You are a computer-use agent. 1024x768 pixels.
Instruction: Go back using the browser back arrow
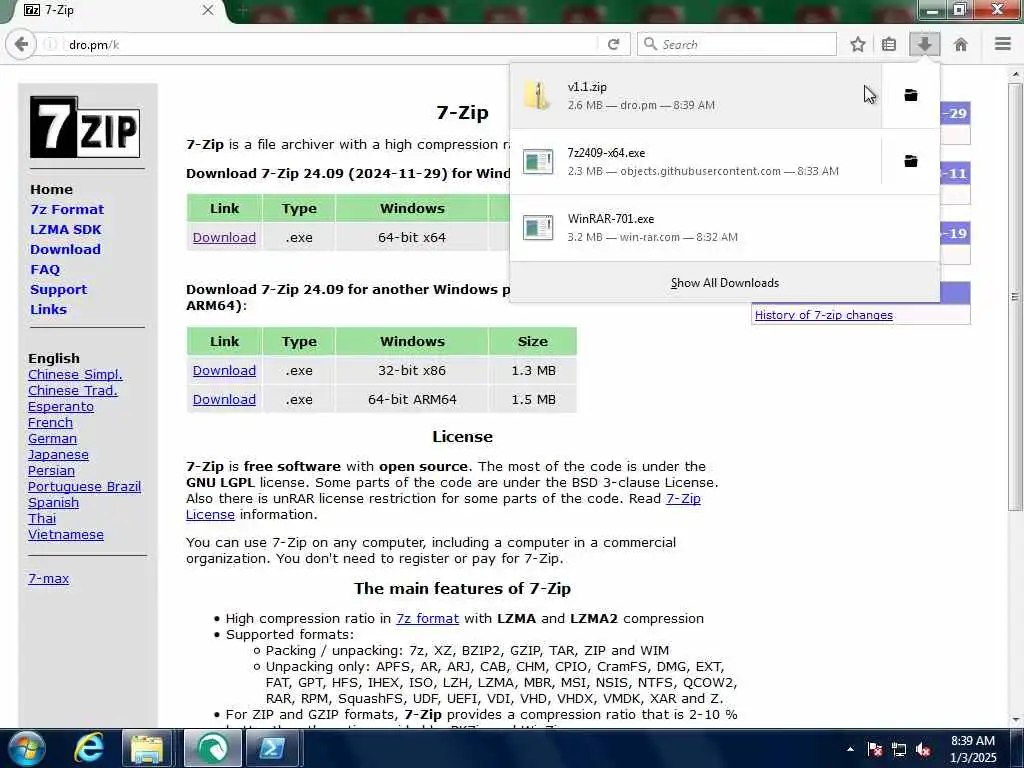pyautogui.click(x=21, y=44)
